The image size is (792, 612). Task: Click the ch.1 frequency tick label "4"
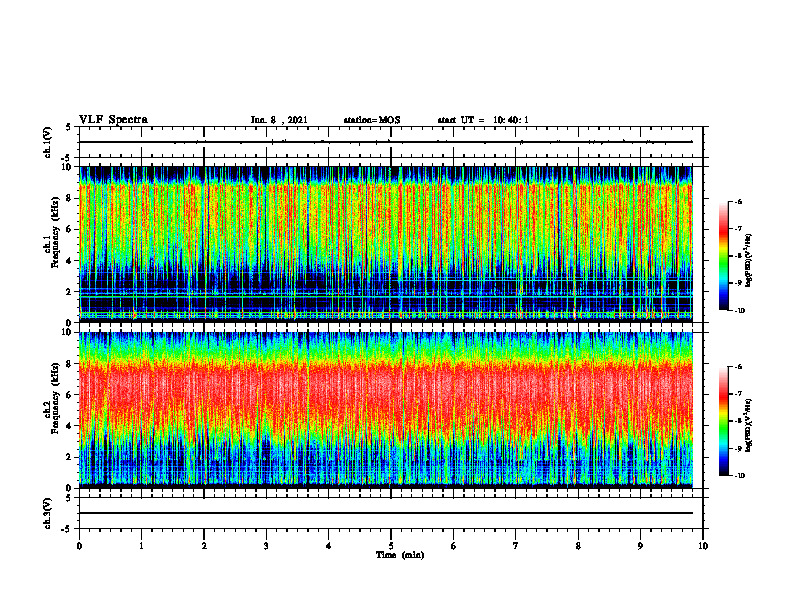click(x=70, y=261)
